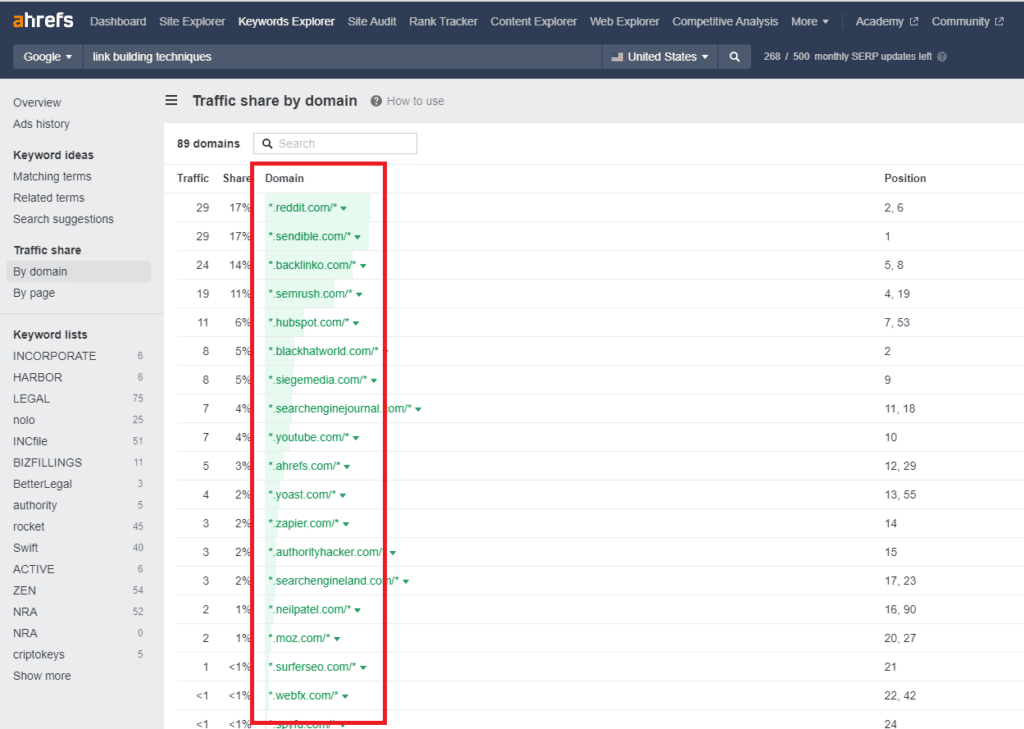Image resolution: width=1024 pixels, height=729 pixels.
Task: Click the Traffic column header
Action: pos(193,178)
